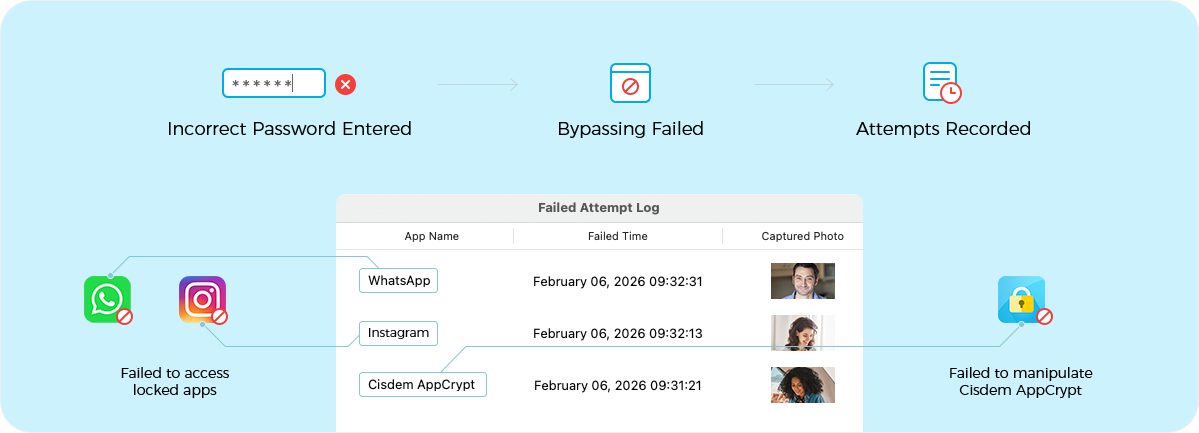Open captured photo for WhatsApp attempt

[x=802, y=281]
